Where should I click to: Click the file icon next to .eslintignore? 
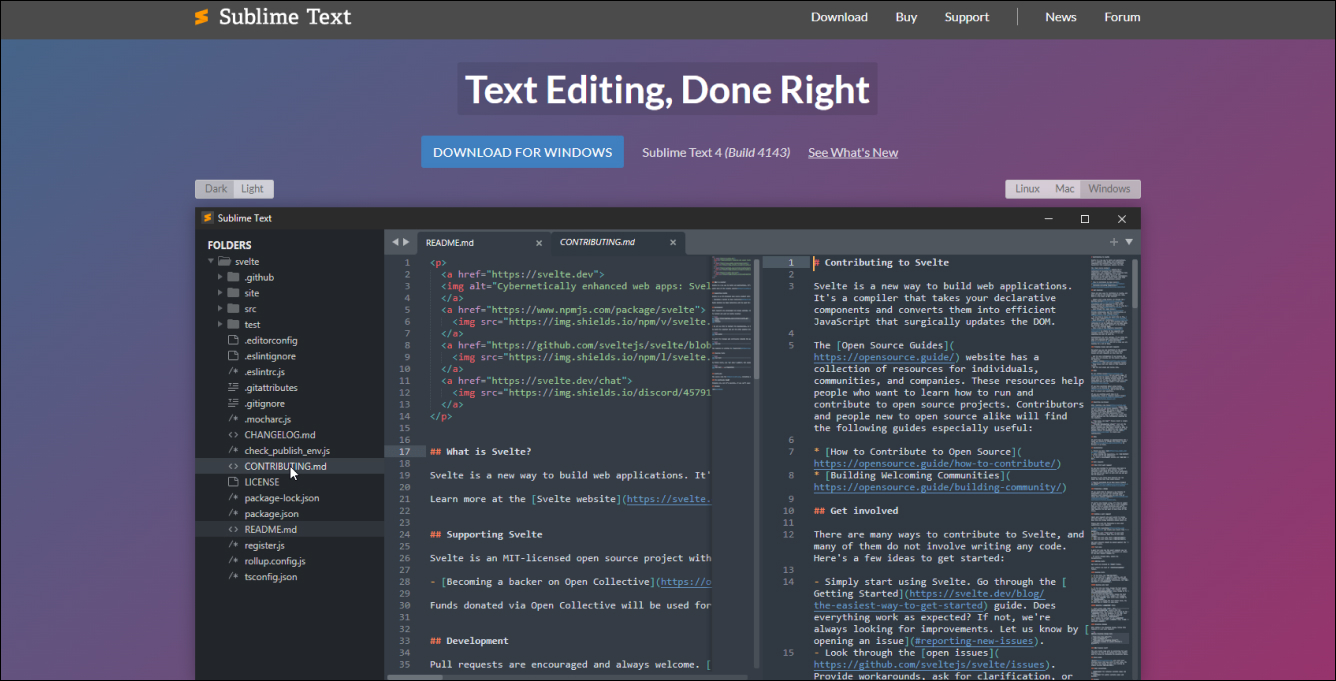(x=233, y=356)
